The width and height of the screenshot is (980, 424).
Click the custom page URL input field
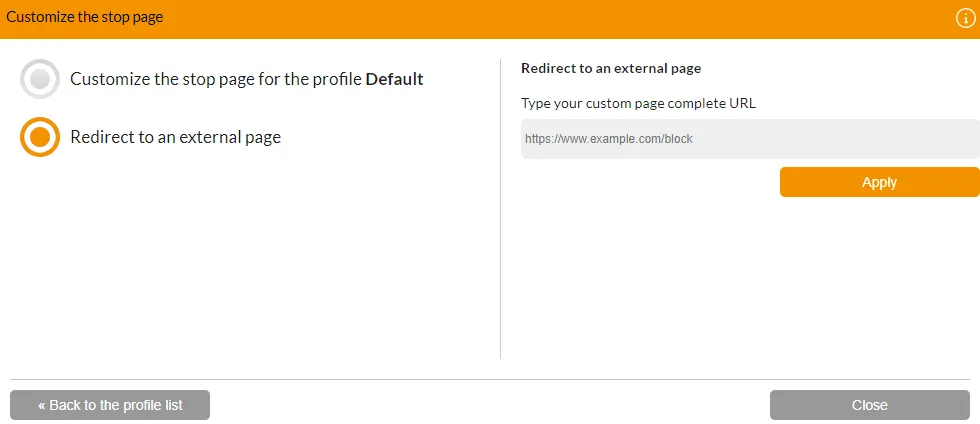pyautogui.click(x=750, y=139)
